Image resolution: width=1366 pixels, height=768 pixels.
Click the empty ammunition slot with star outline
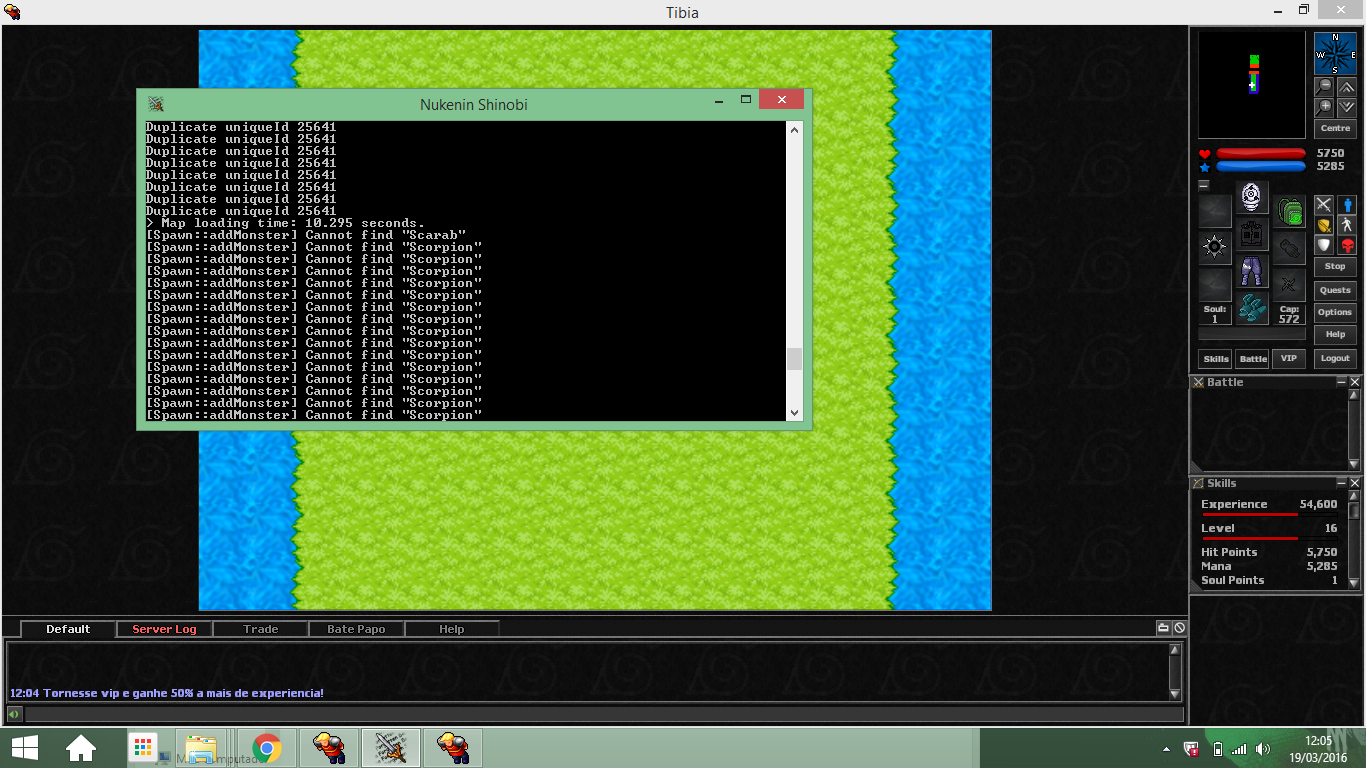point(1290,285)
